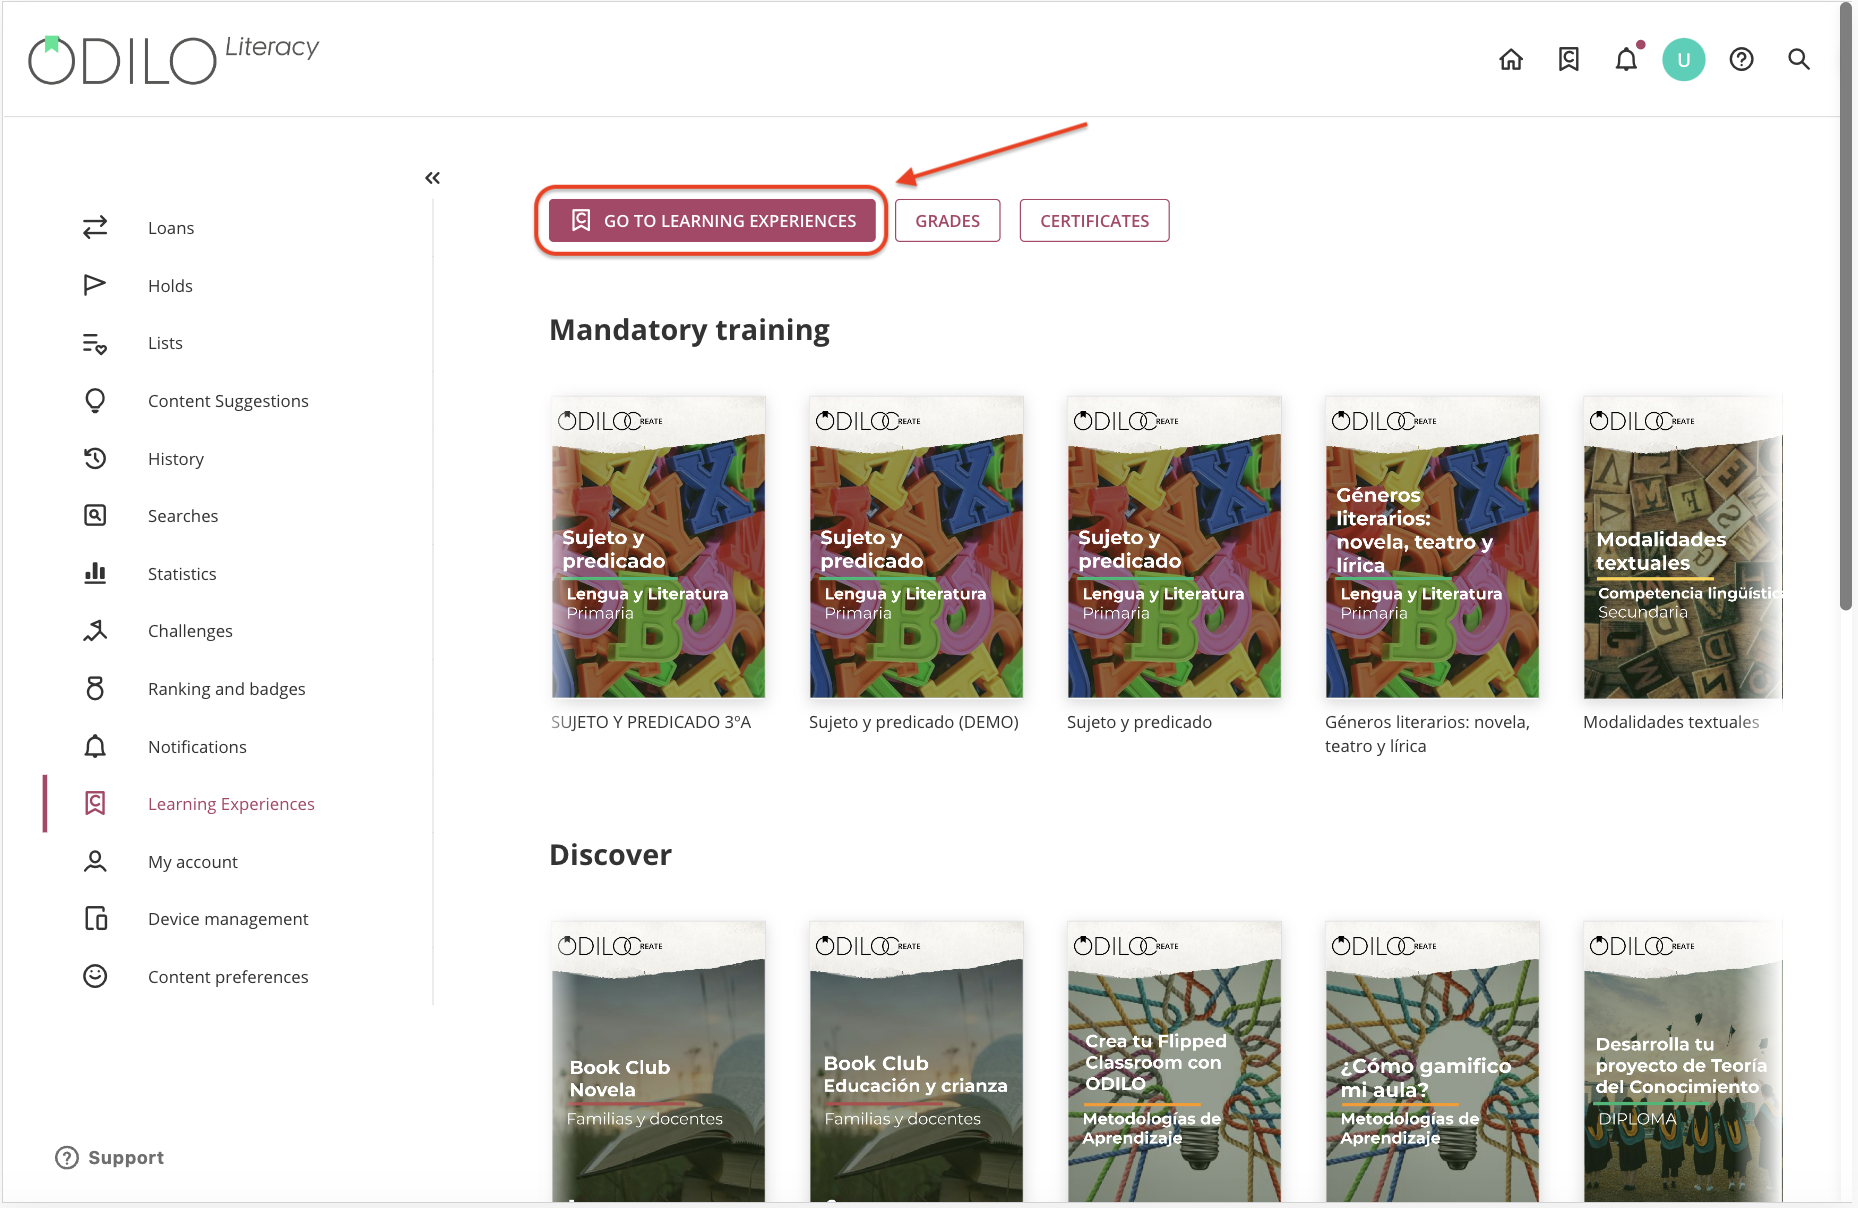
Task: Click the Content preferences smiley icon
Action: click(95, 977)
